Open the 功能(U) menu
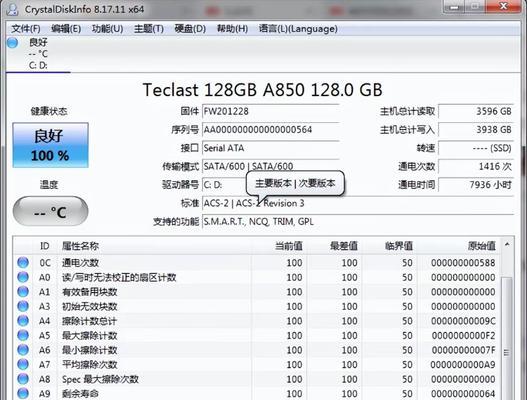The width and height of the screenshot is (527, 400). coord(107,29)
